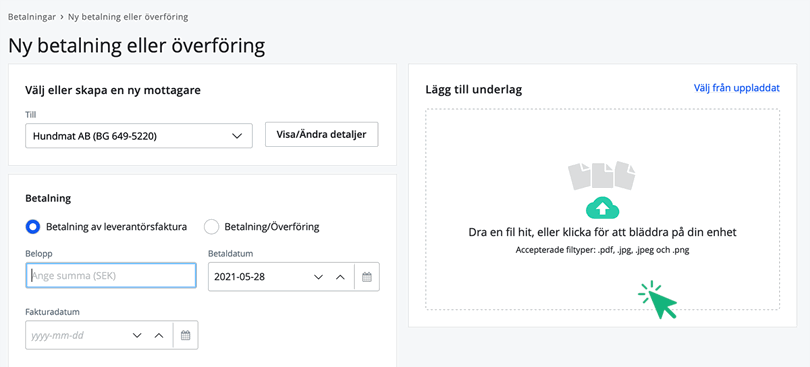810x367 pixels.
Task: Open the Till recipient dropdown
Action: click(138, 136)
